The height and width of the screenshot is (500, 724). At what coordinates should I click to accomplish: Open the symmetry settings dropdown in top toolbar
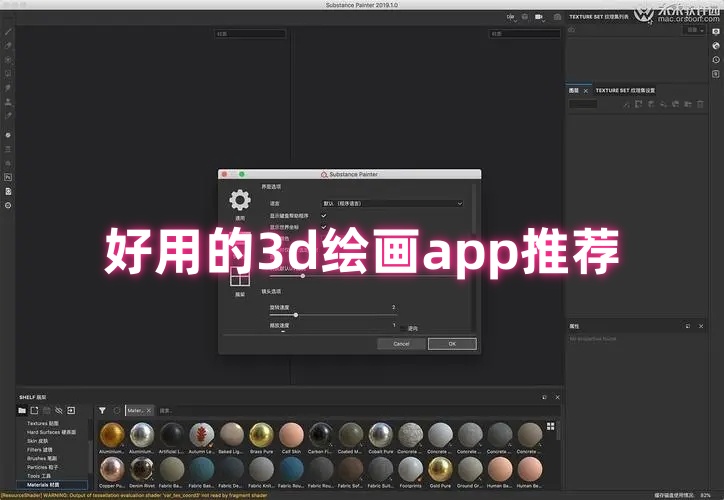511,17
